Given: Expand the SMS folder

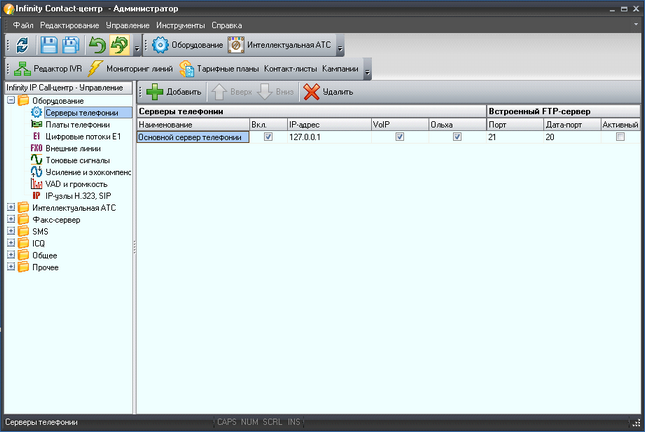Looking at the screenshot, I should click(x=11, y=231).
